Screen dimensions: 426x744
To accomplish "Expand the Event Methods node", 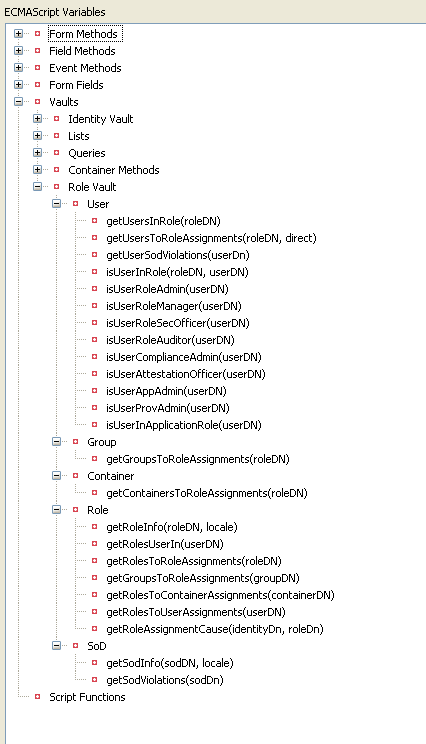I will click(x=19, y=68).
